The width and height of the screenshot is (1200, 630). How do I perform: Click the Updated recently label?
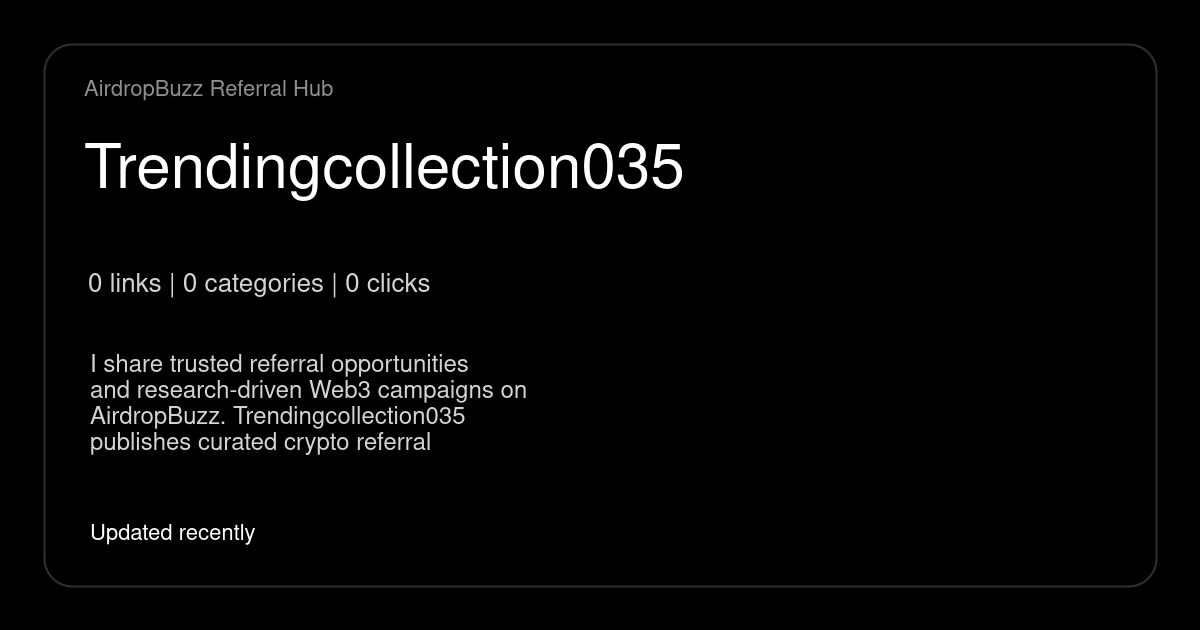172,533
